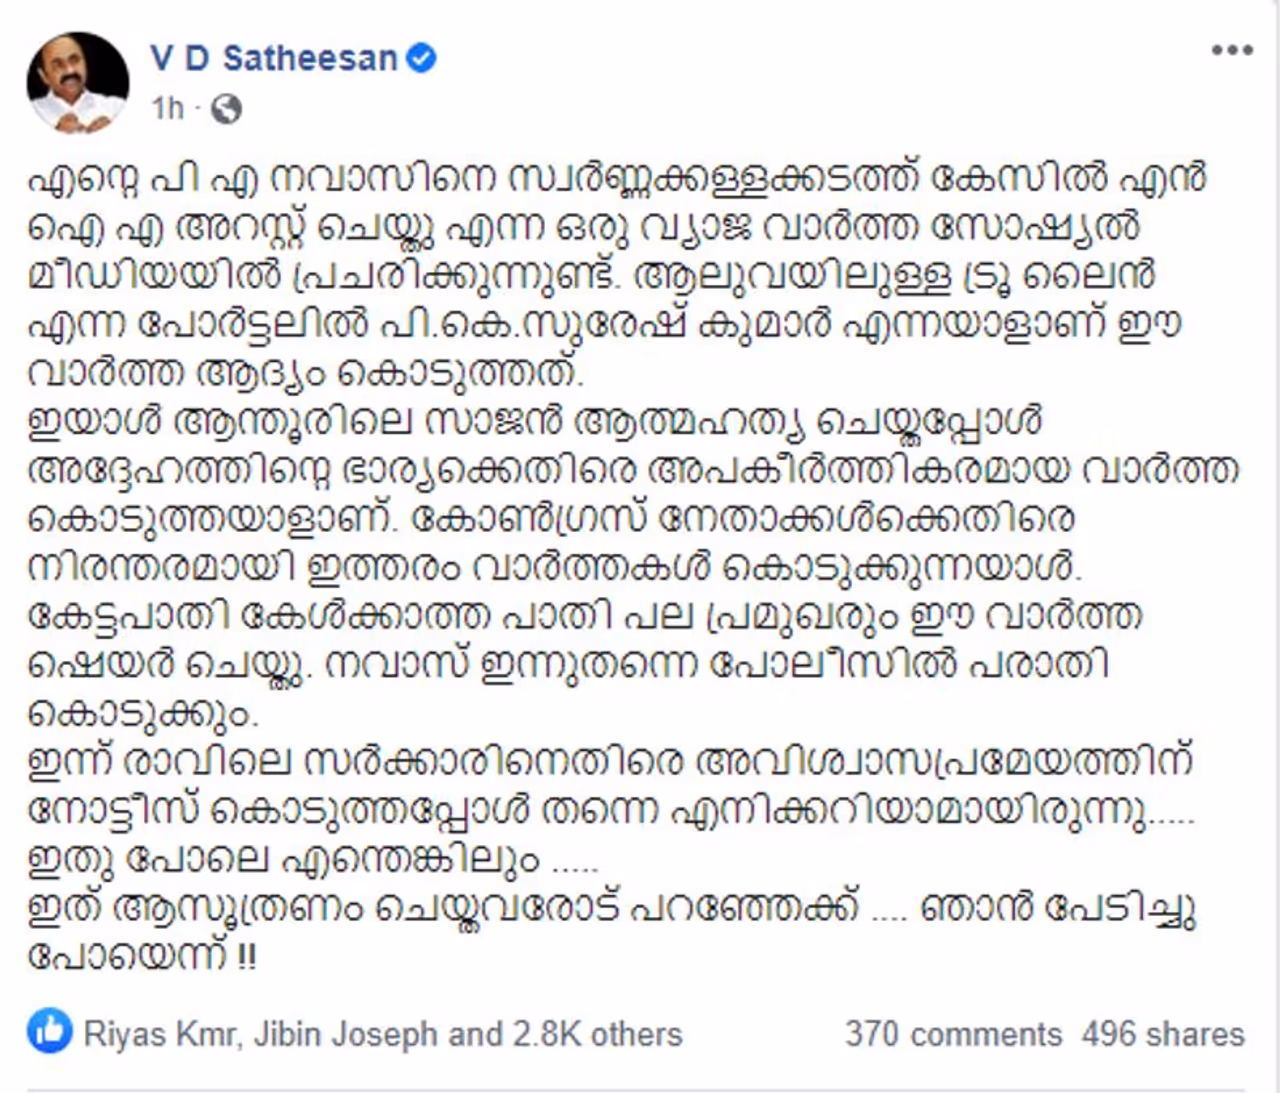
Task: Open Riyas Kmr in the reactions list
Action: click(161, 1034)
